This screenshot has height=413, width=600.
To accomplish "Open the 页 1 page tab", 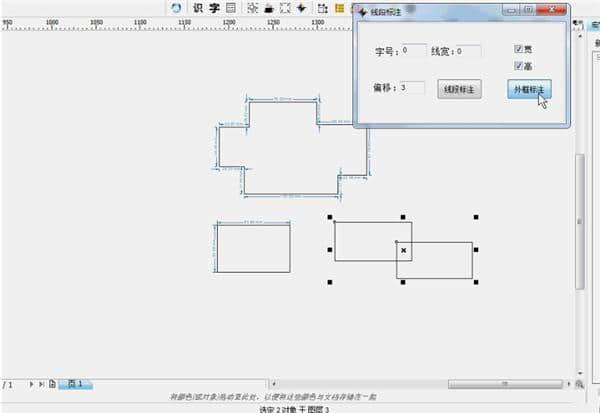I will click(x=75, y=384).
